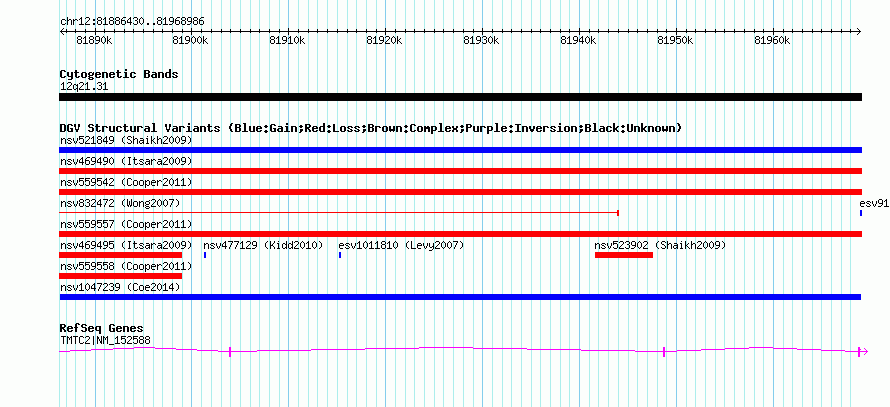Click the RefSeq Genes track title
The image size is (890, 407).
pos(101,328)
